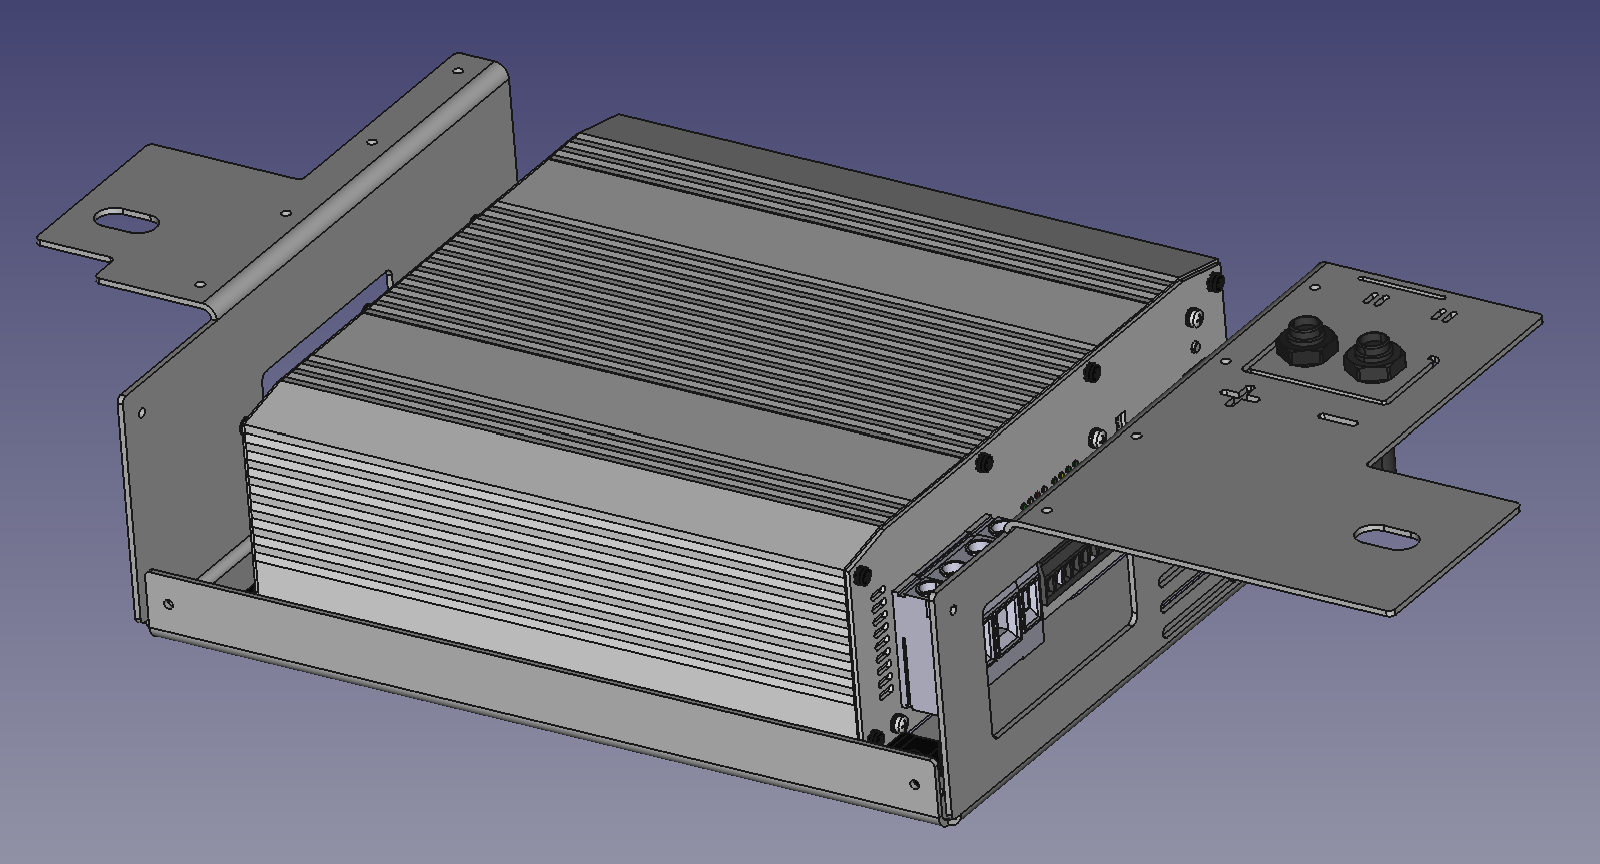
Task: Pick the small hole at bracket's top-left corner
Action: pyautogui.click(x=458, y=72)
